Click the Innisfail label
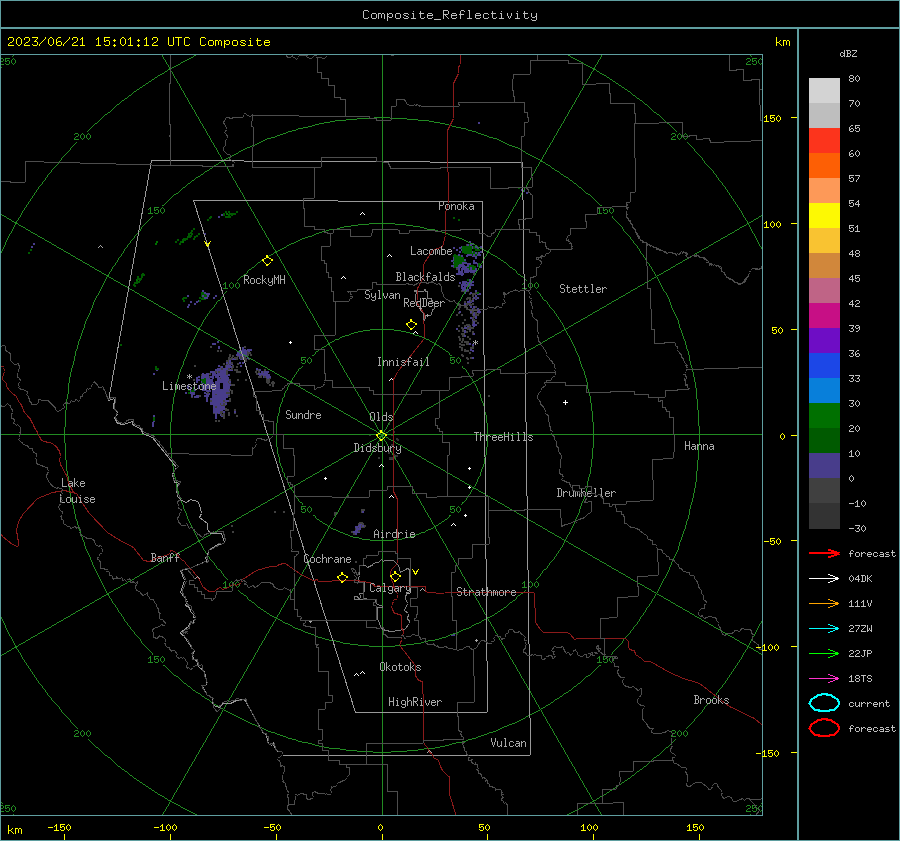The width and height of the screenshot is (900, 841). click(403, 362)
